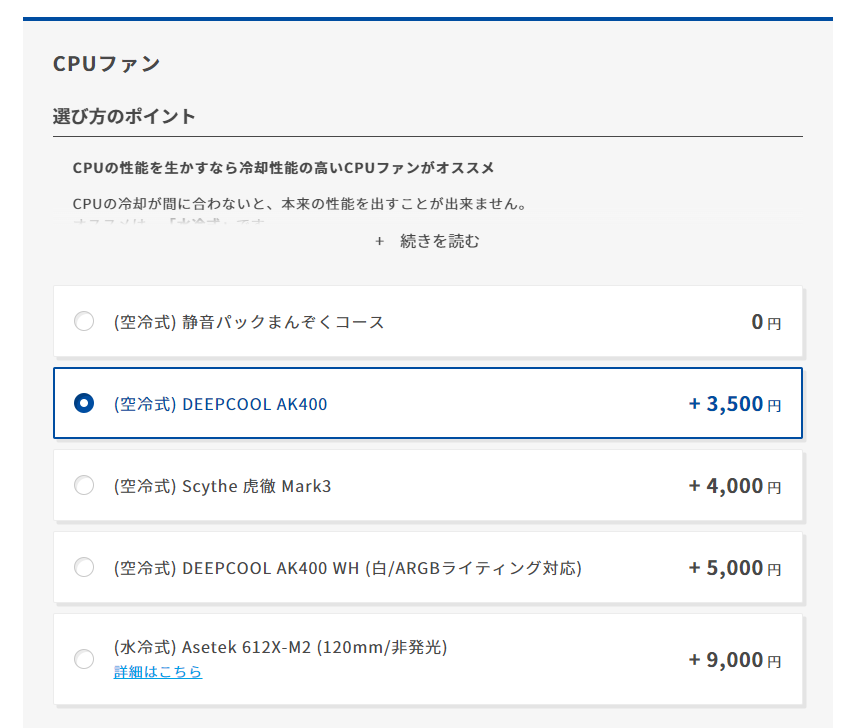Screen dimensions: 848x728
Task: Click the CPUの性能を生かすなら bold tip heading
Action: coord(283,168)
